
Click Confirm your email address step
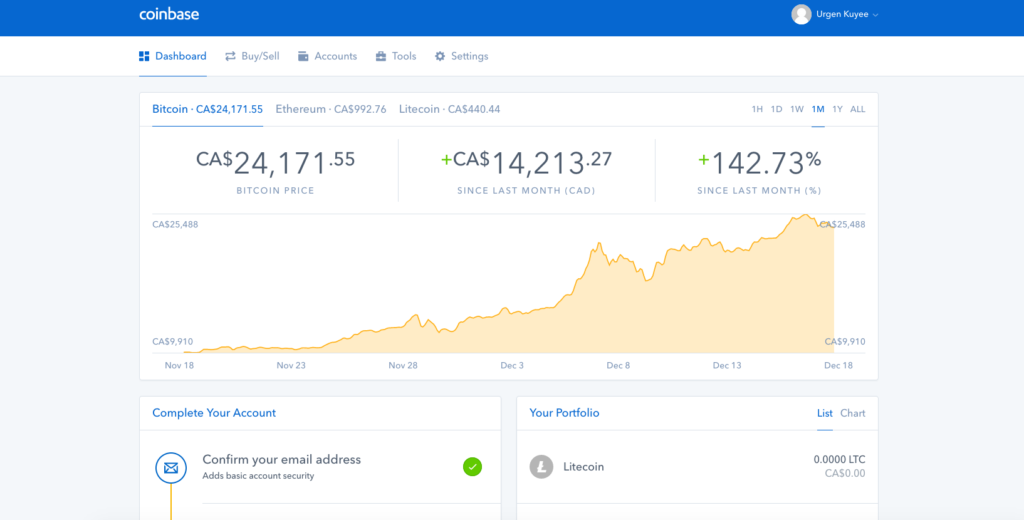[x=281, y=459]
